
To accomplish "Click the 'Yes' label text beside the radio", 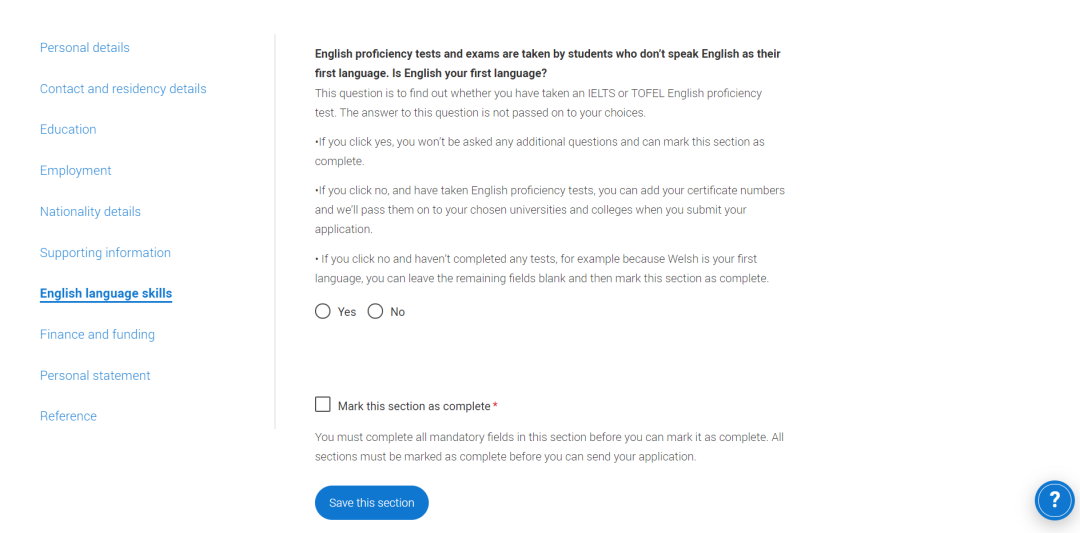I will pyautogui.click(x=347, y=312).
